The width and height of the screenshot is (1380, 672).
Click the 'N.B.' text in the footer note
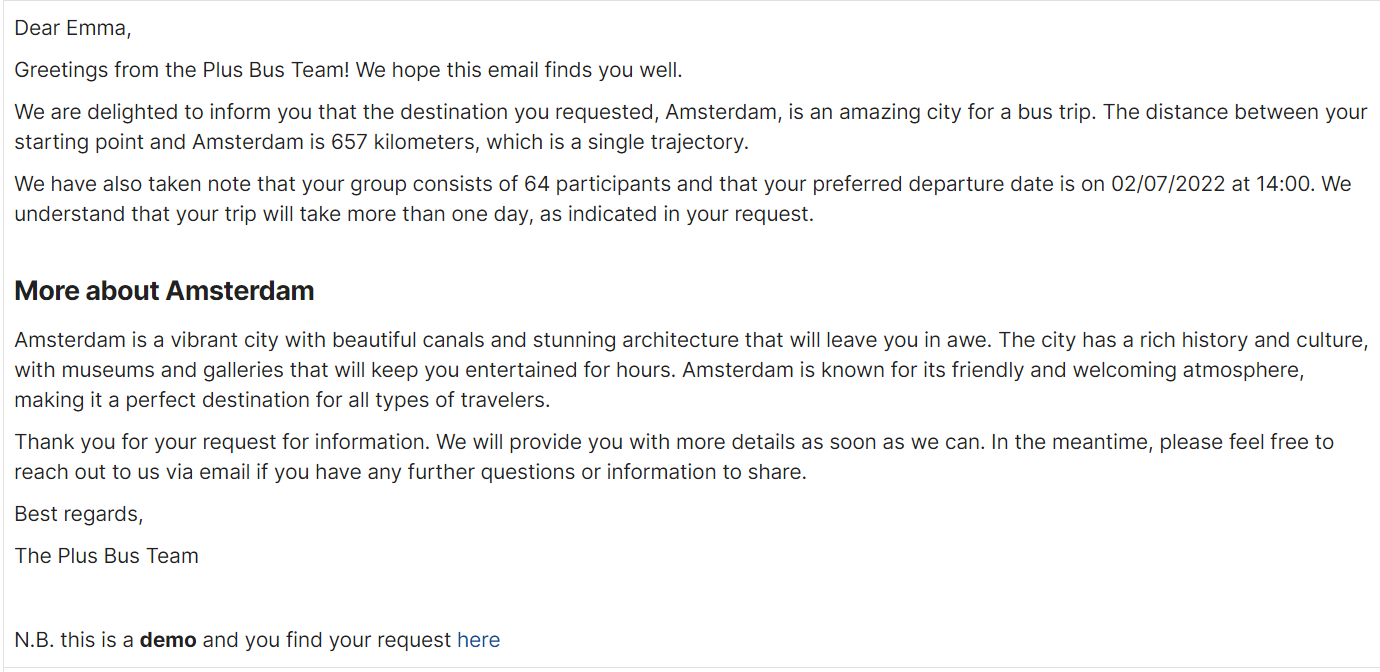(x=34, y=640)
